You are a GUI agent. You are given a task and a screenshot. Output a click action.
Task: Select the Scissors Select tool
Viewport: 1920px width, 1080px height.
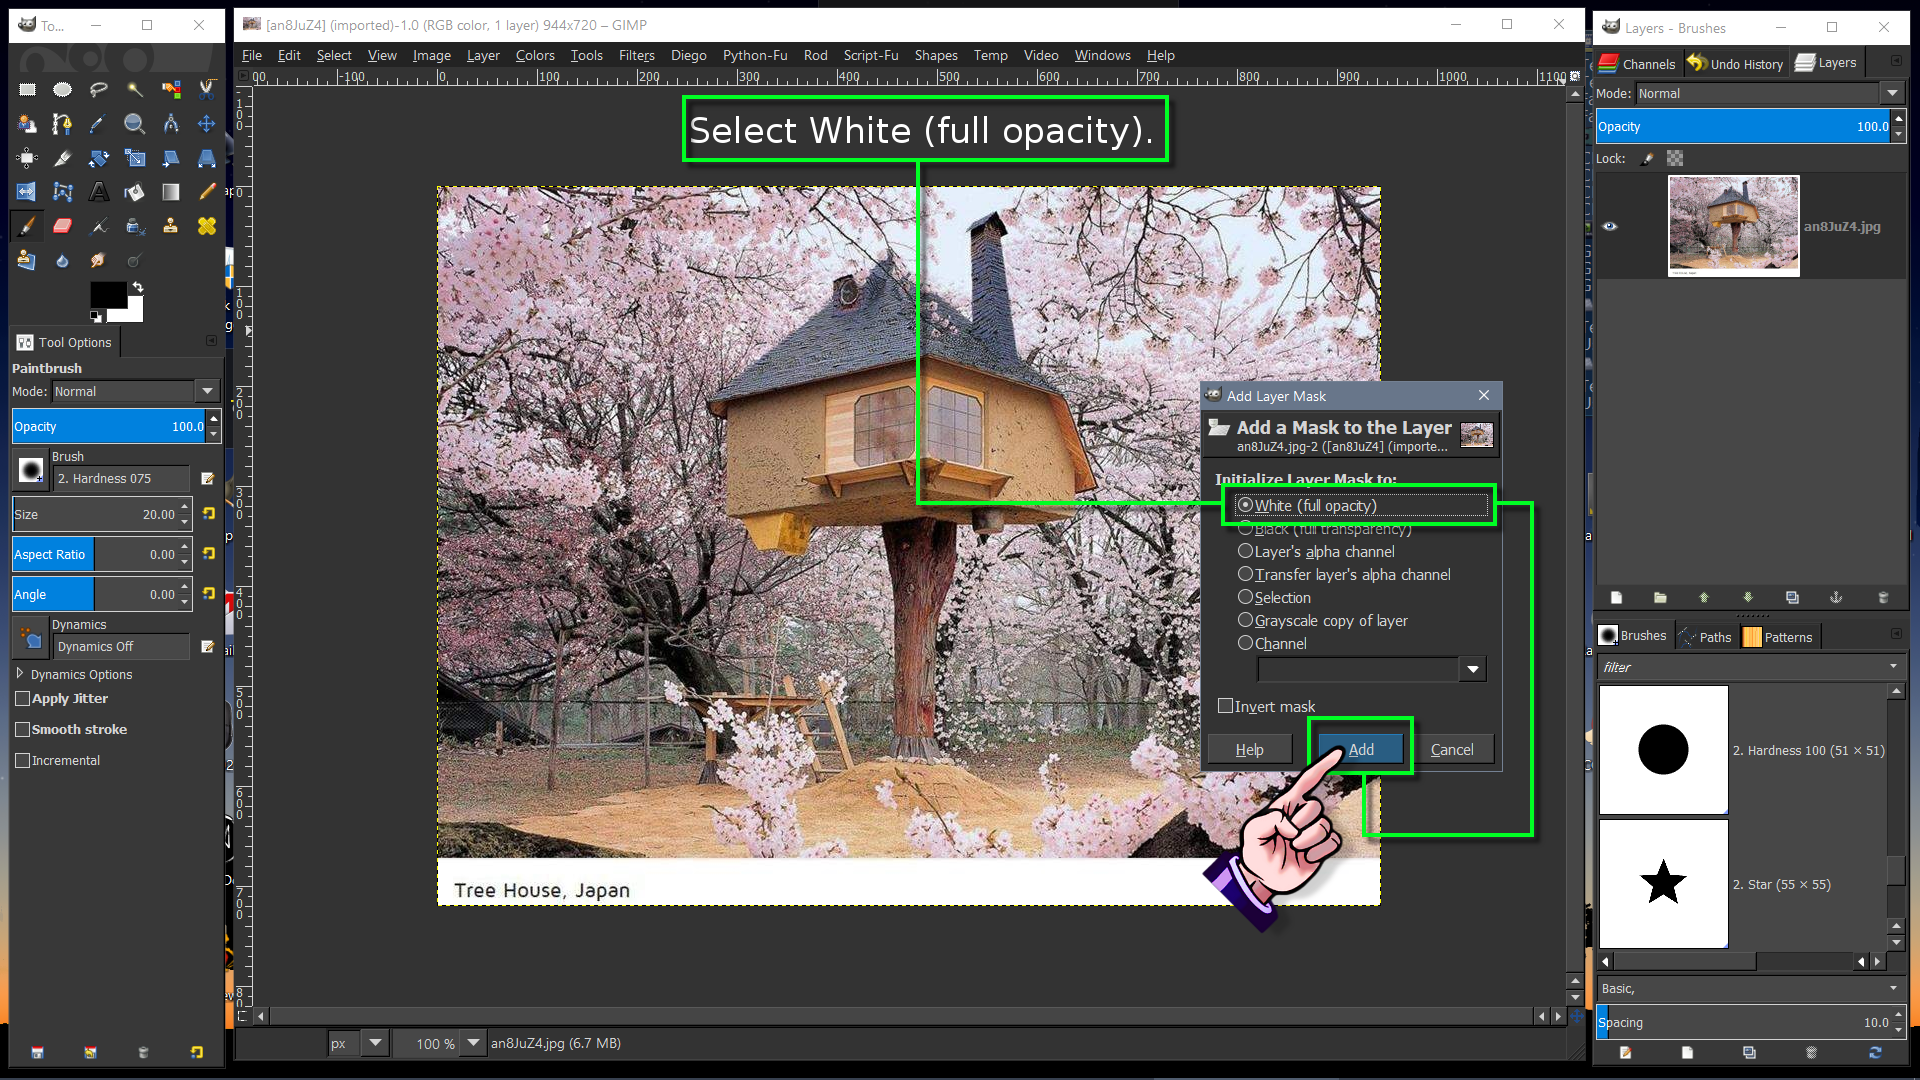(206, 90)
